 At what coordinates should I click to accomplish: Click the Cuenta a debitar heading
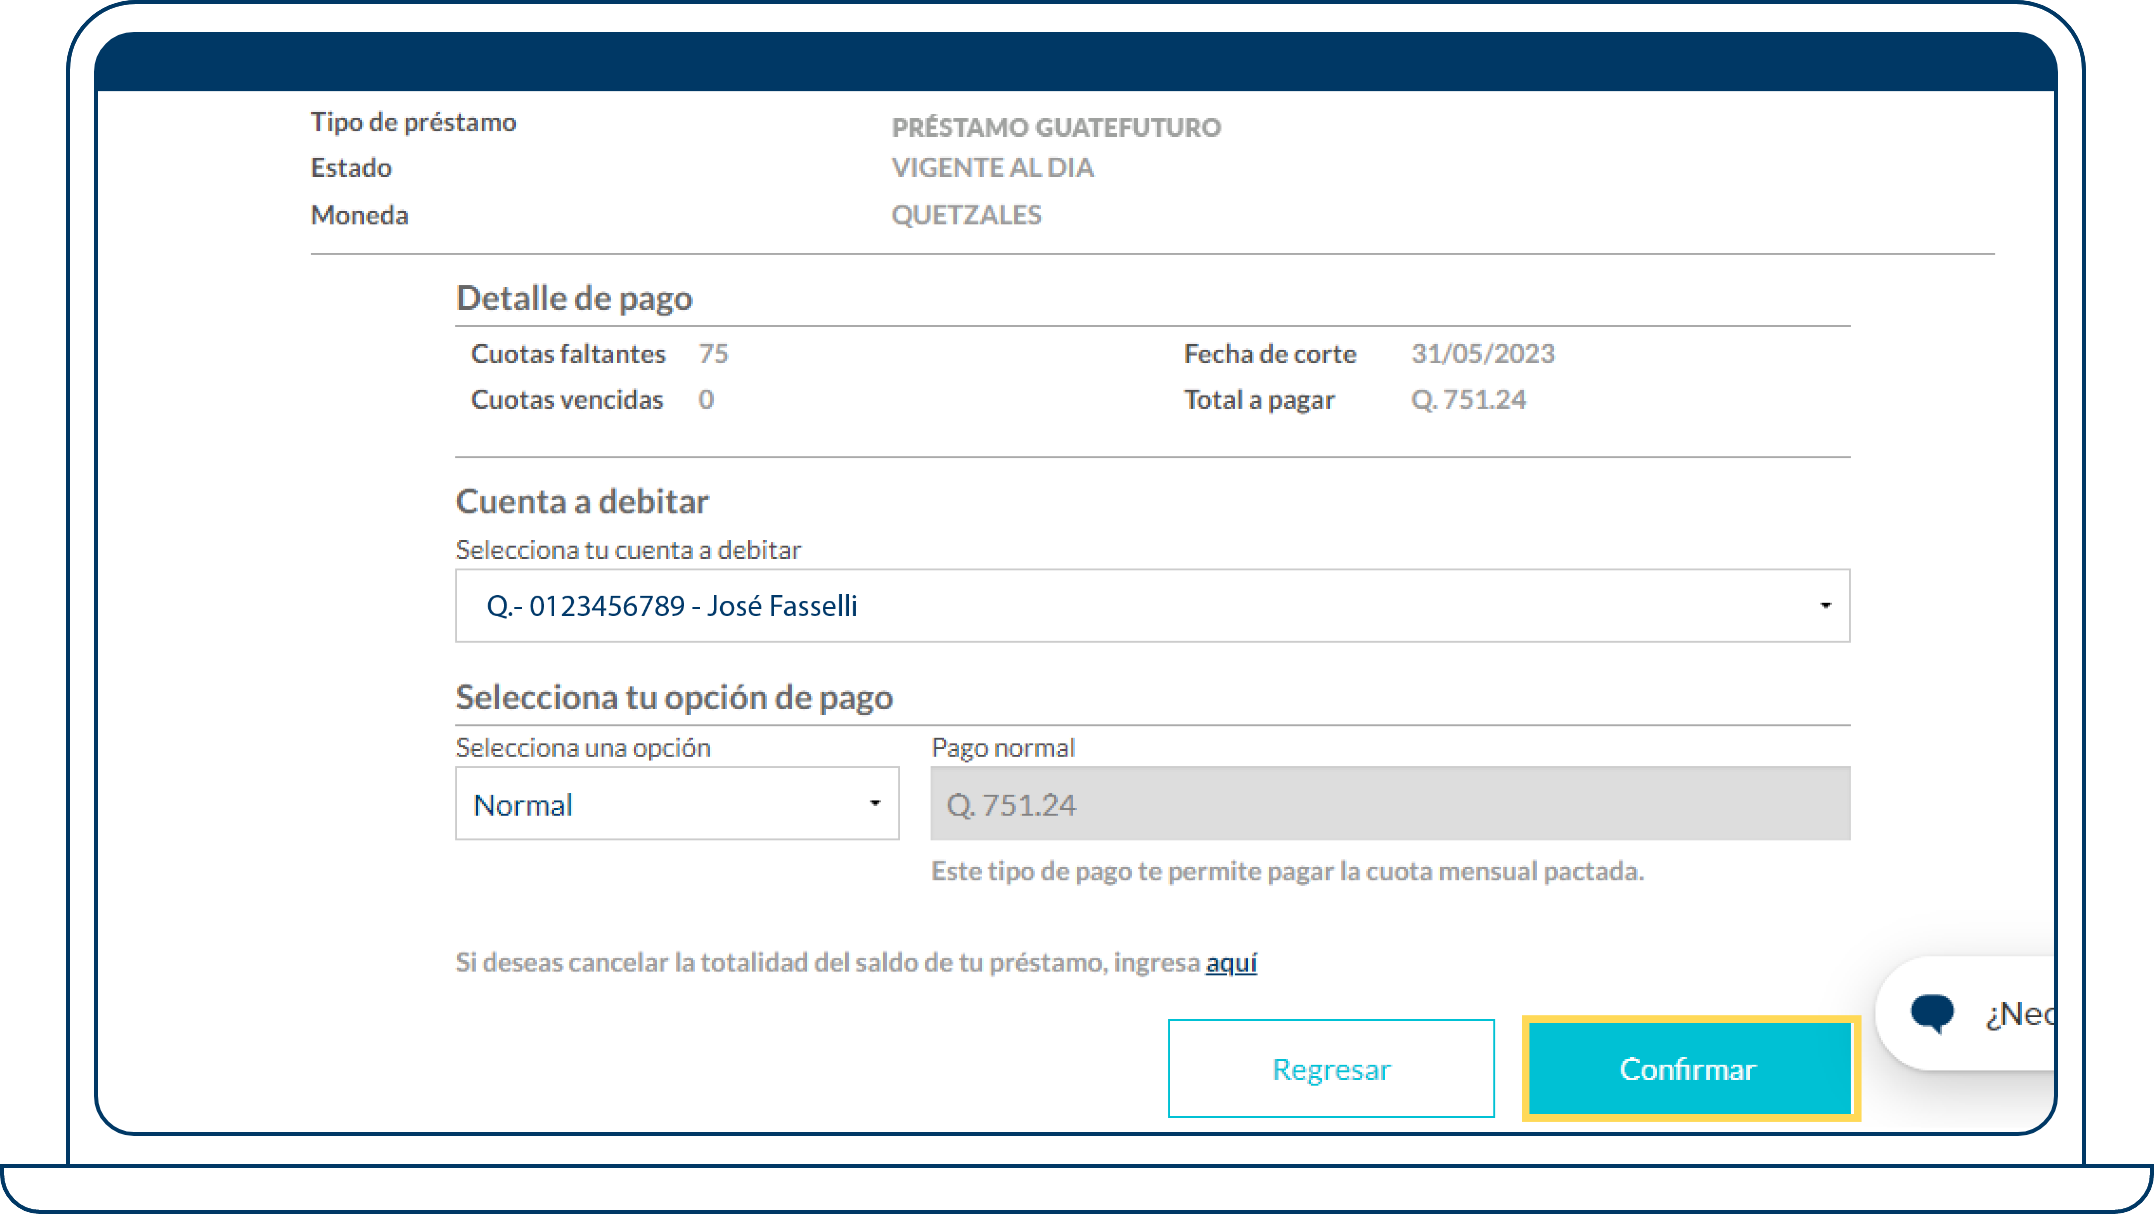tap(582, 501)
